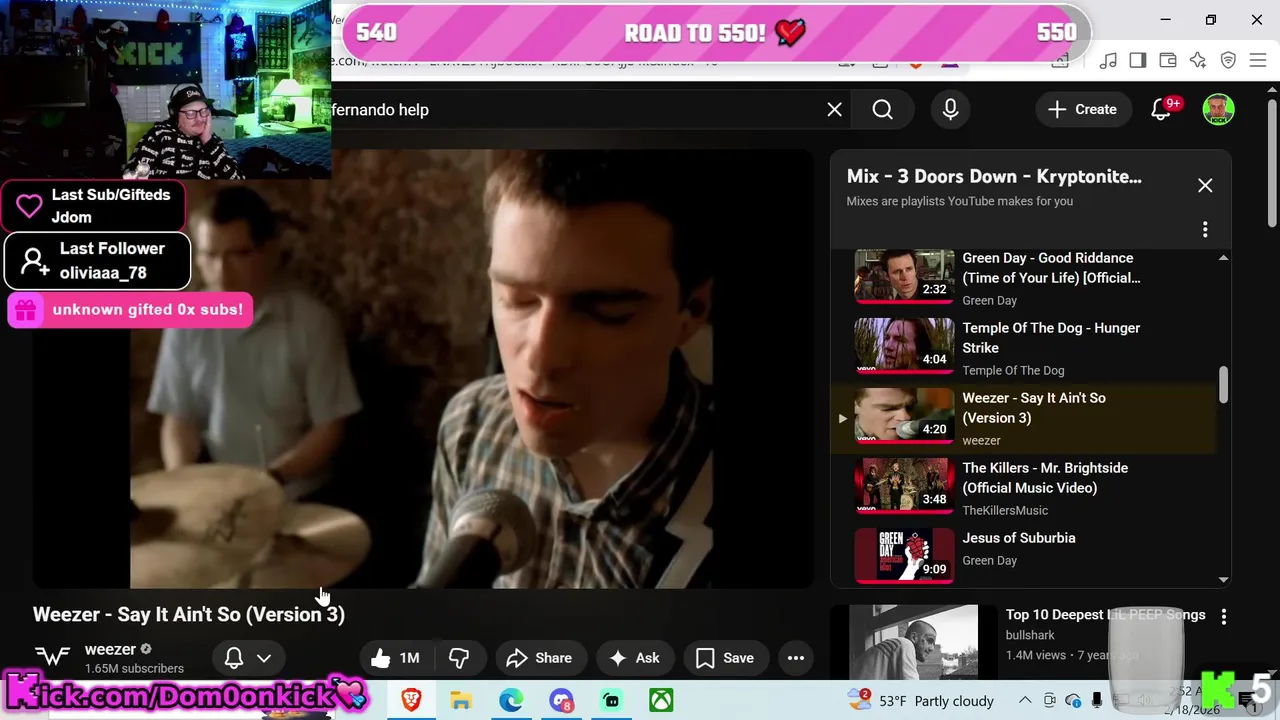The image size is (1280, 720).
Task: Save the video to a playlist
Action: pyautogui.click(x=725, y=658)
